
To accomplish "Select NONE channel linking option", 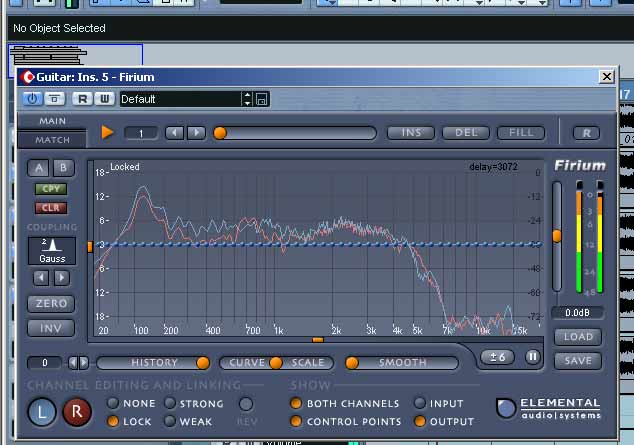I will tap(113, 403).
